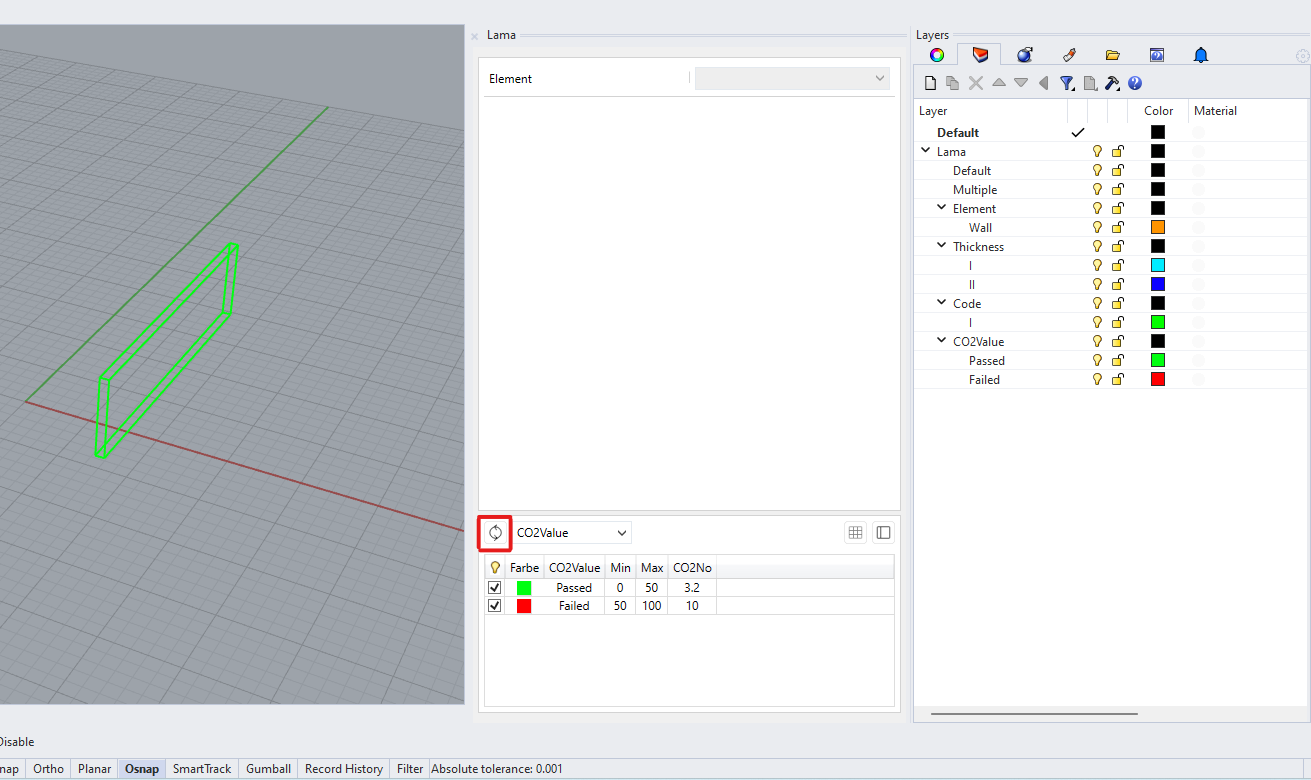Viewport: 1311px width, 780px height.
Task: Click the 3.2 CO2No cell
Action: (692, 587)
